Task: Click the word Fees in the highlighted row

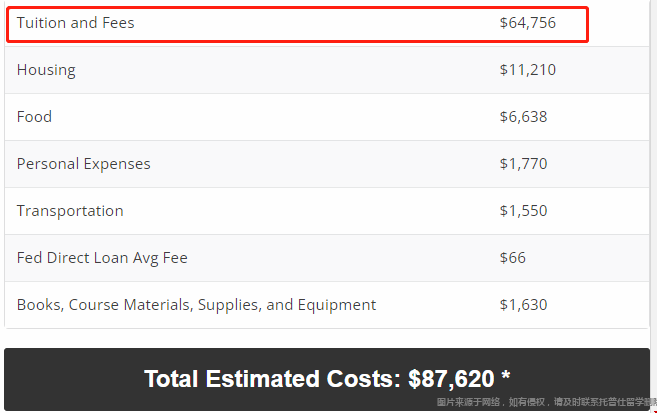Action: pos(118,23)
